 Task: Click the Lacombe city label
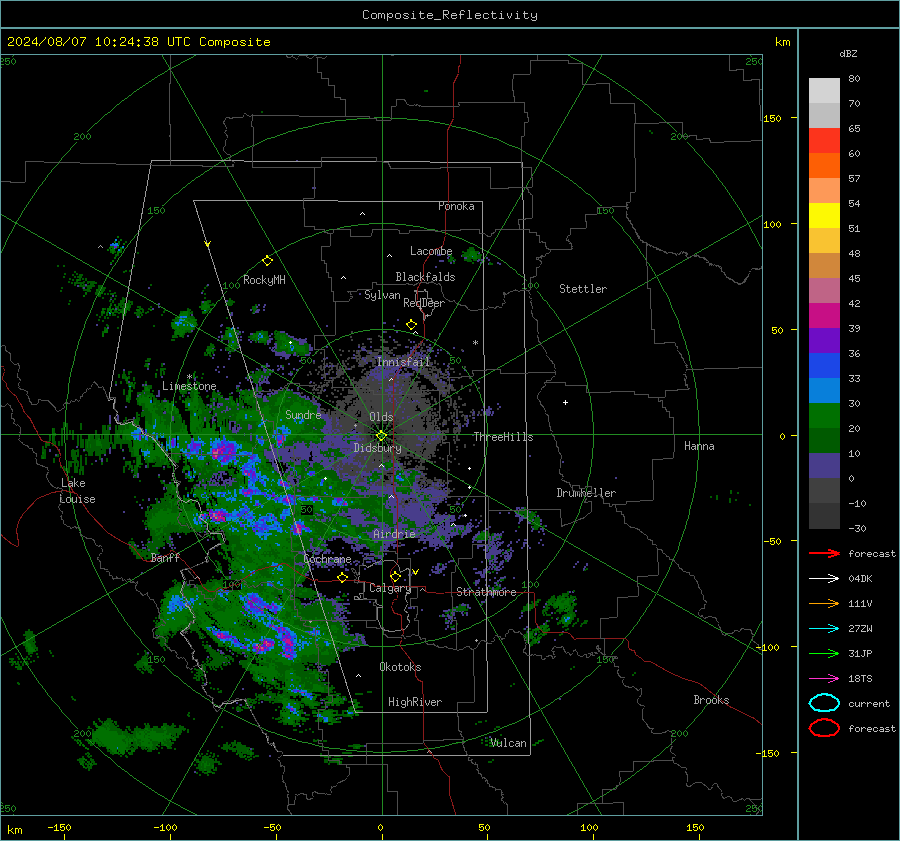tap(431, 251)
